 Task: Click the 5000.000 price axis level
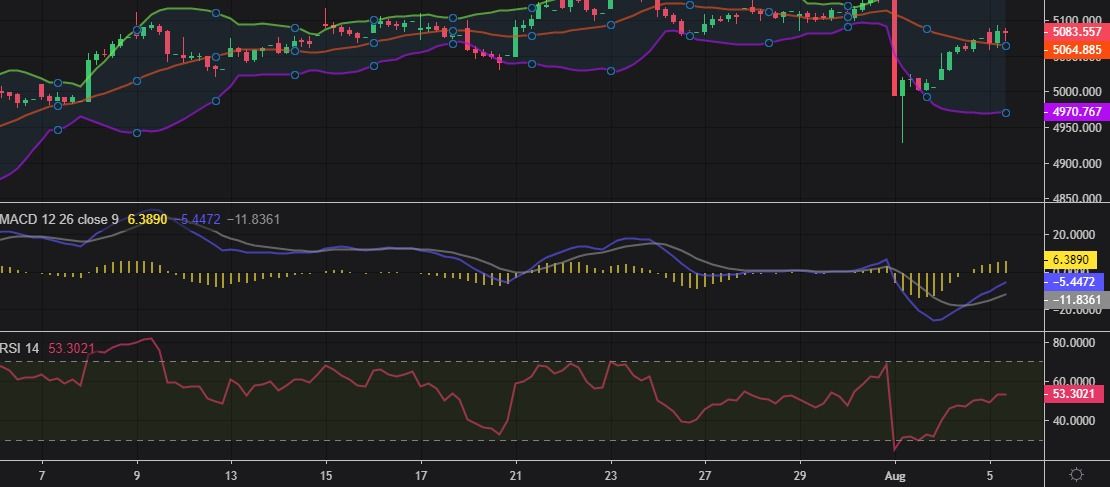(x=1077, y=91)
